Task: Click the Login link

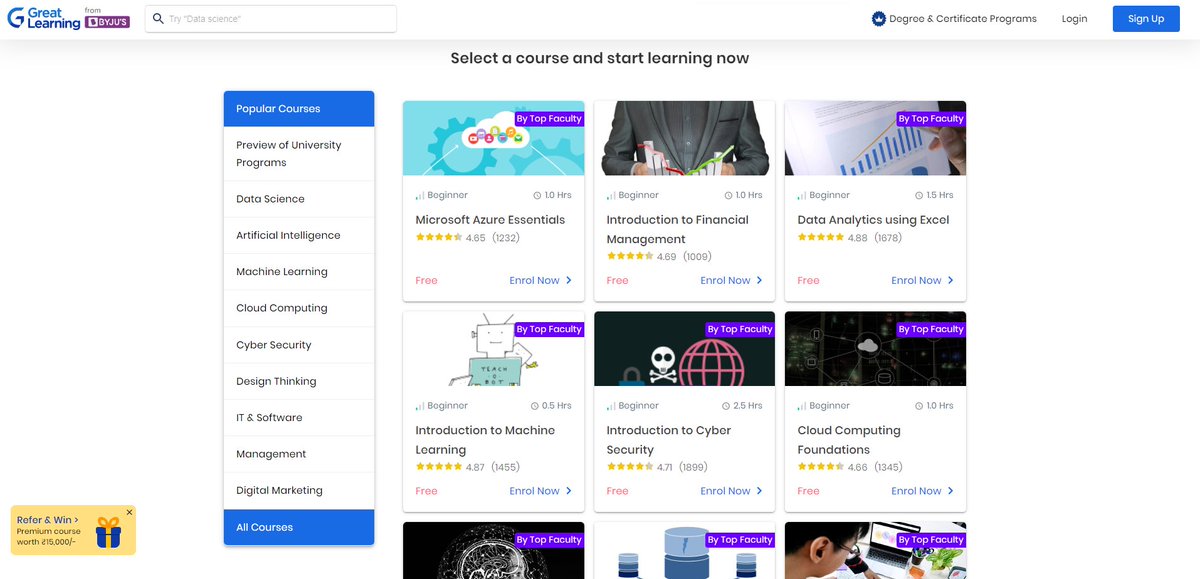Action: 1075,19
